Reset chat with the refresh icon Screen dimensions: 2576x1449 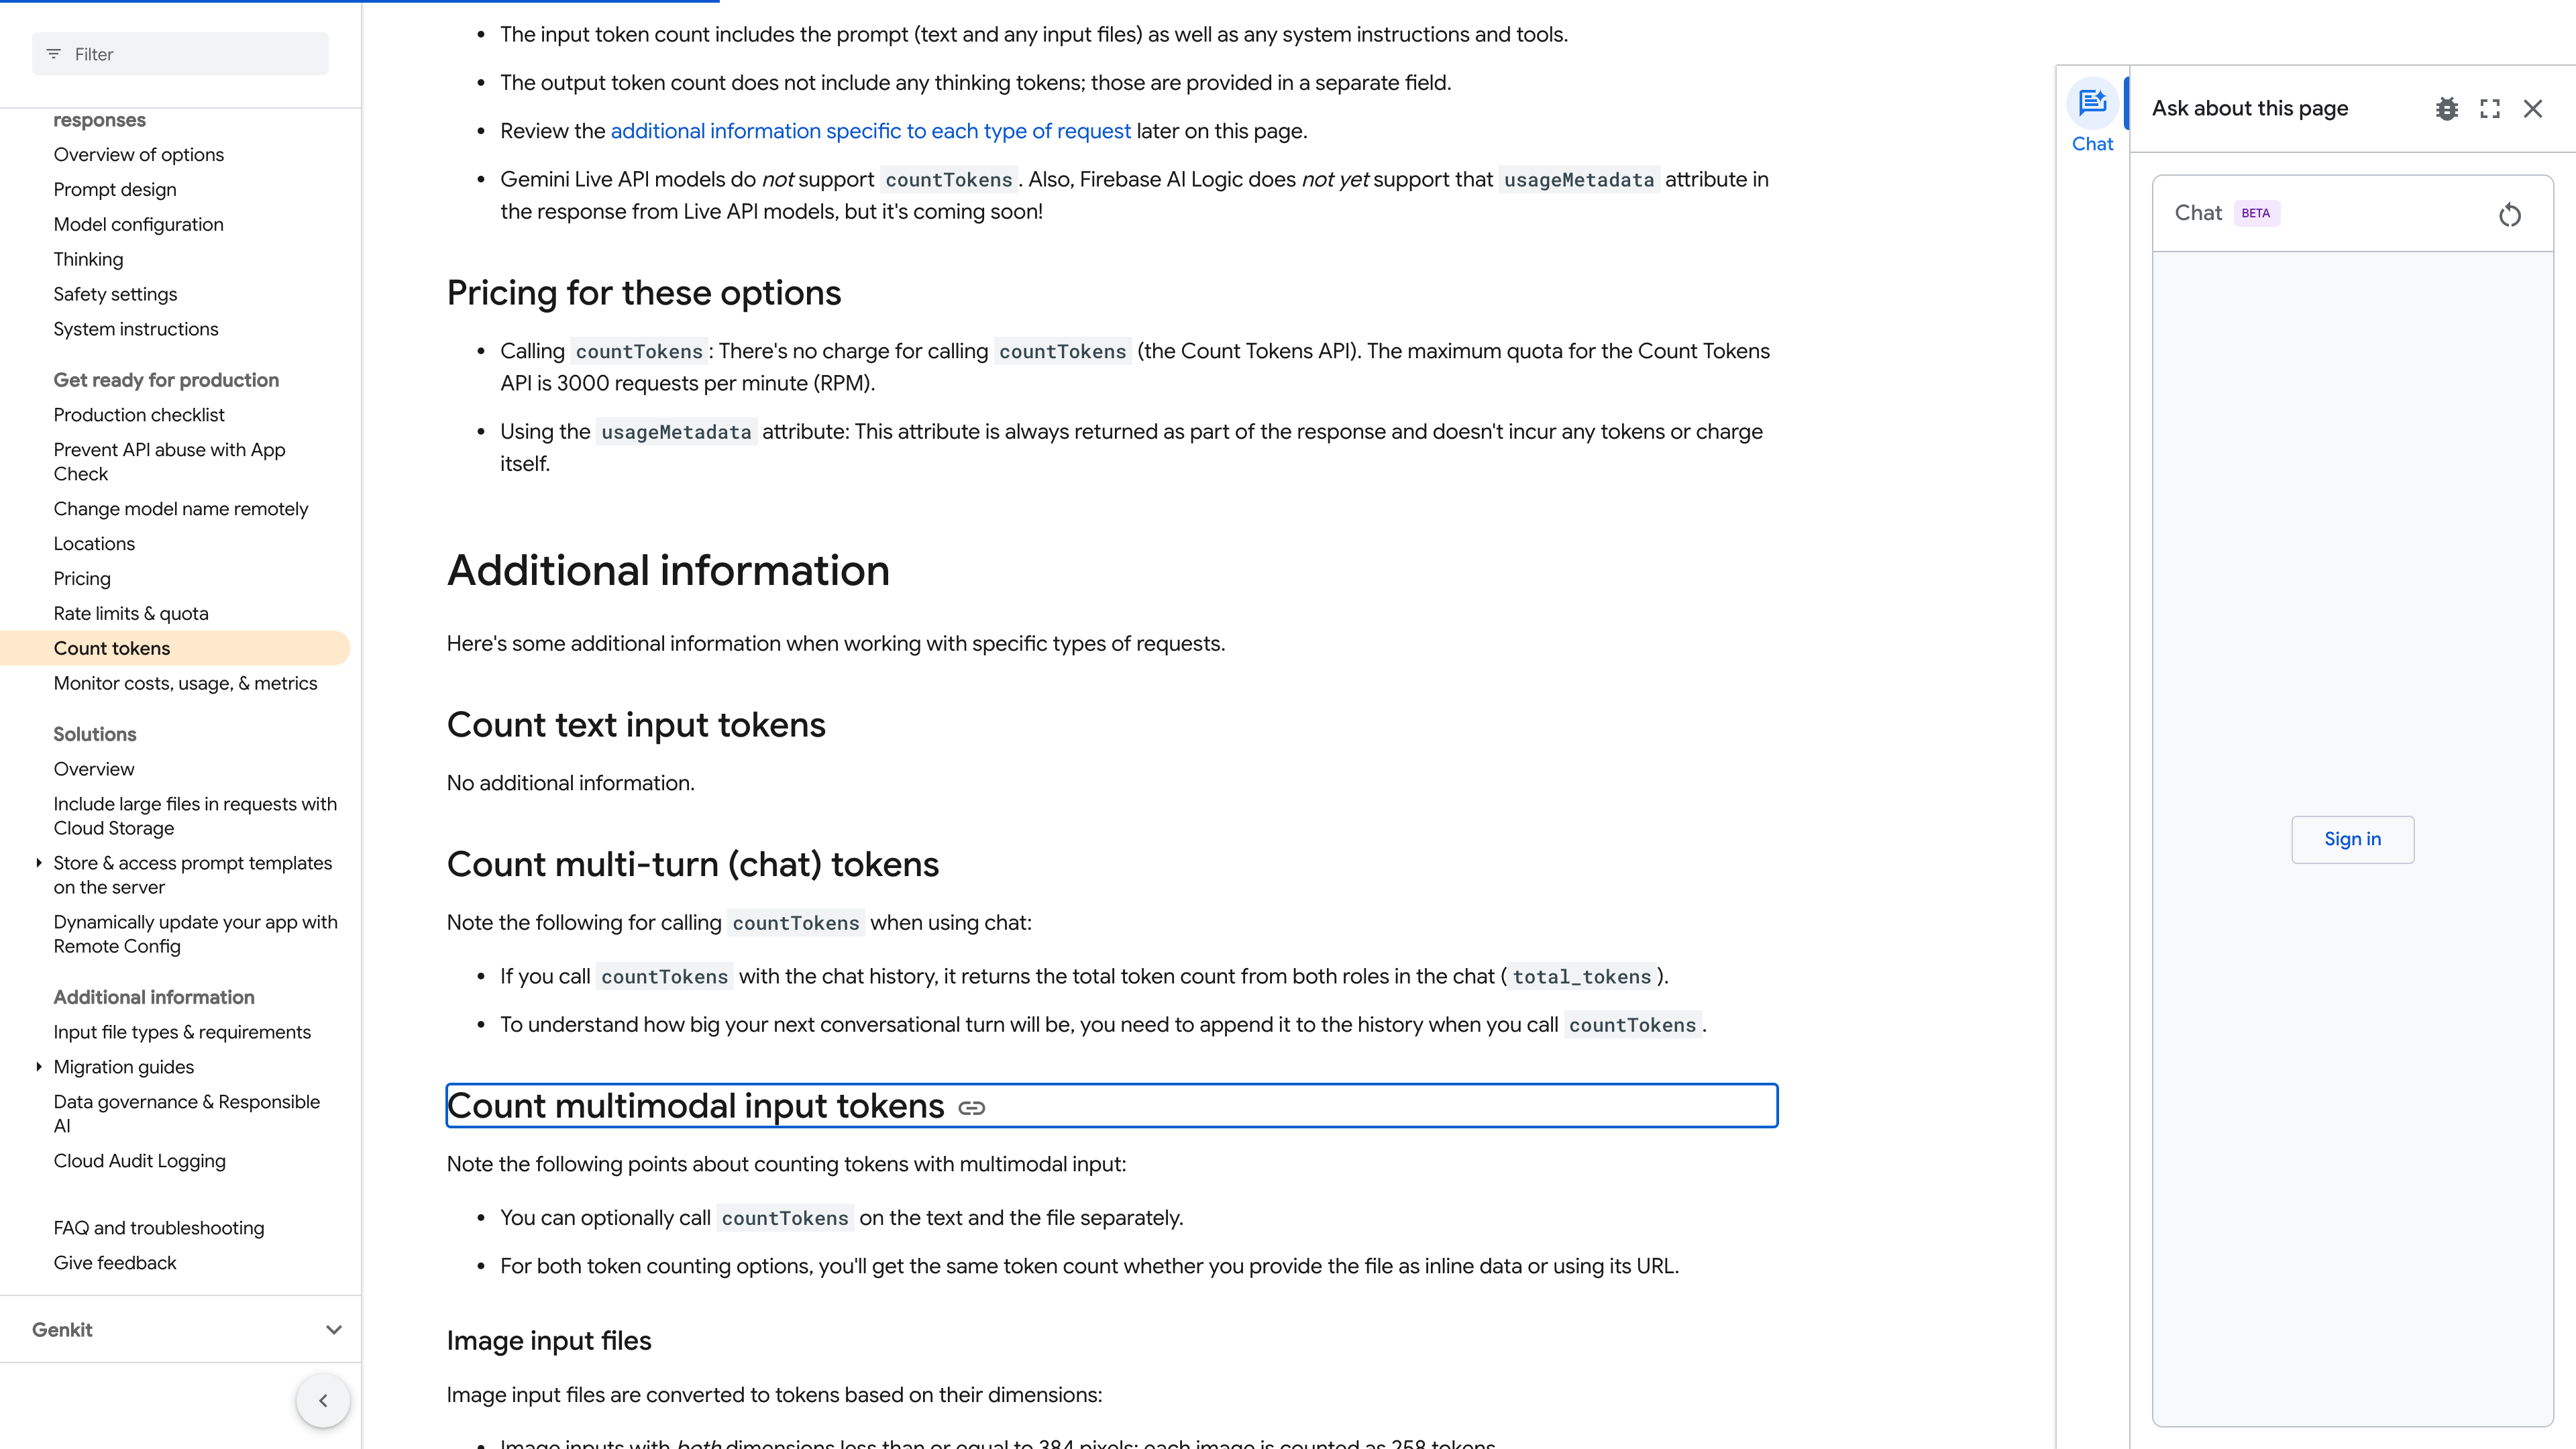click(2509, 215)
